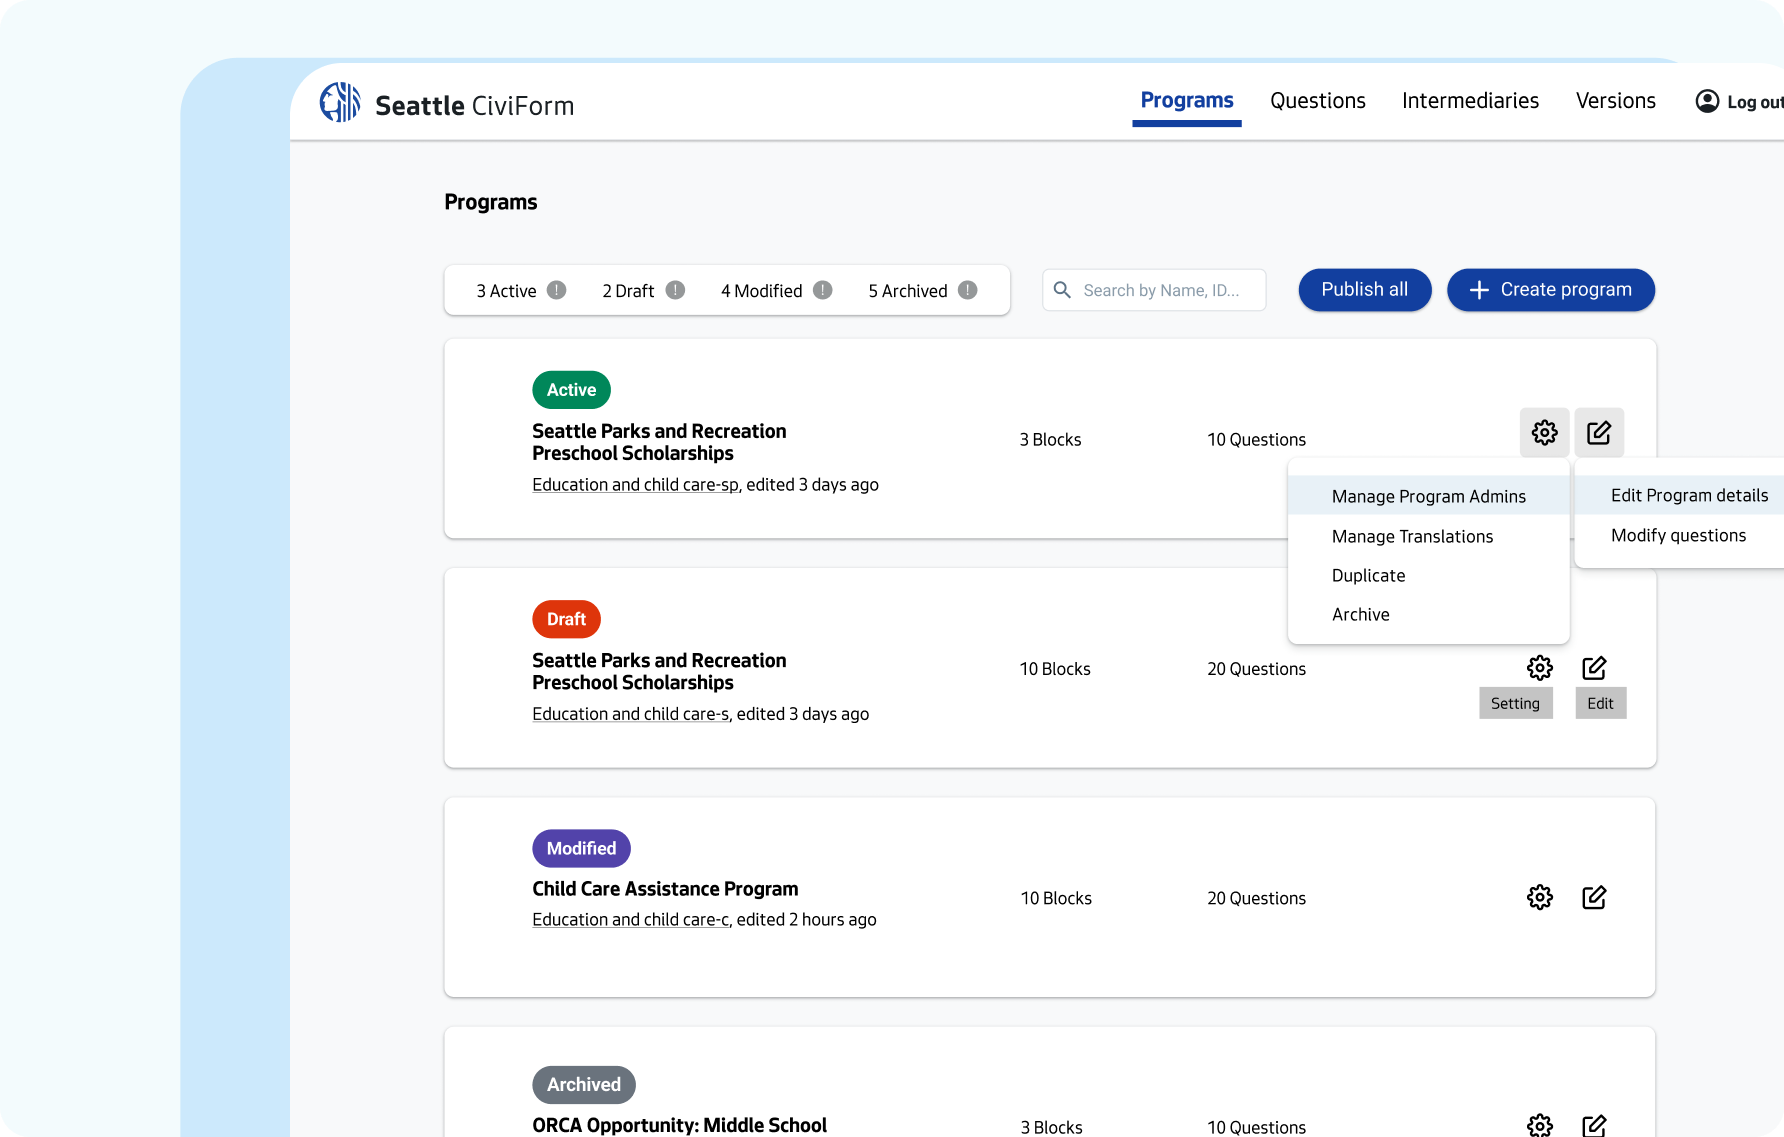Image resolution: width=1784 pixels, height=1137 pixels.
Task: Click the Create program button
Action: pos(1550,290)
